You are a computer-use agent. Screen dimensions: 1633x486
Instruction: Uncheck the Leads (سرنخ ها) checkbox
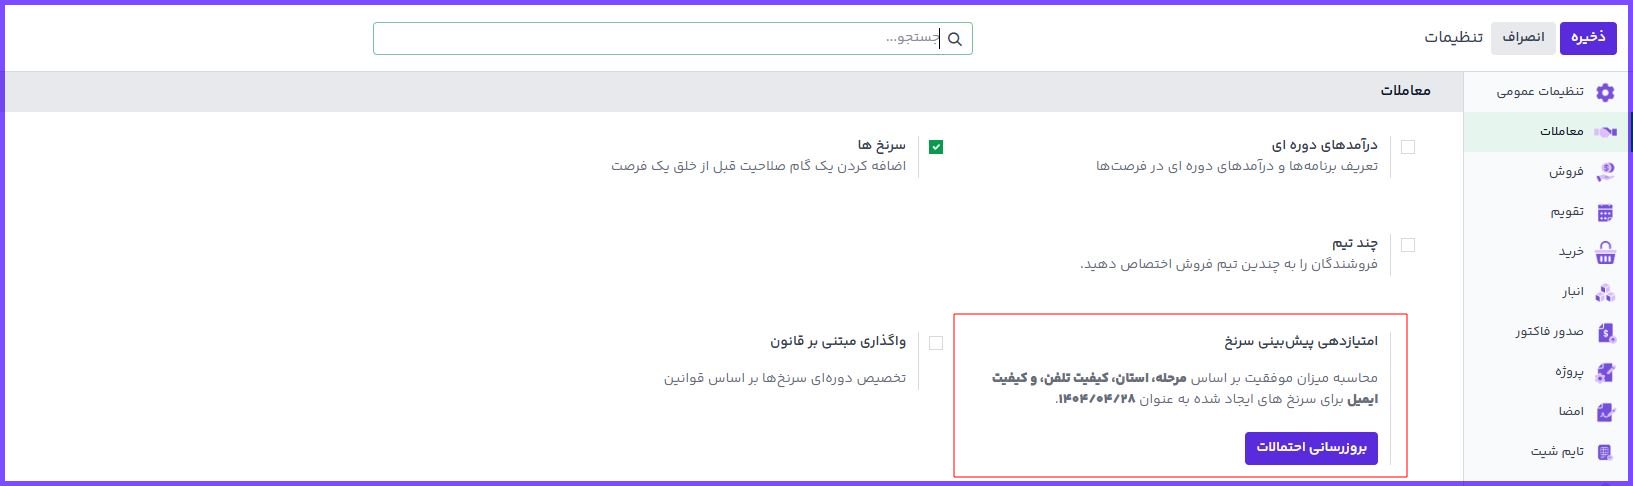coord(936,147)
